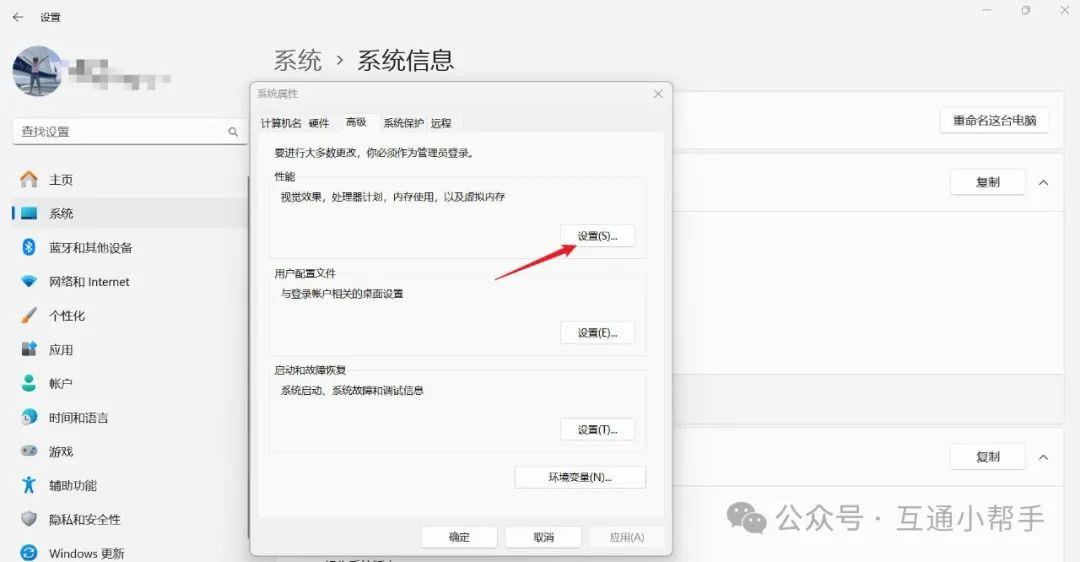Open 隐私和安全性 shield icon
This screenshot has height=562, width=1080.
(29, 519)
